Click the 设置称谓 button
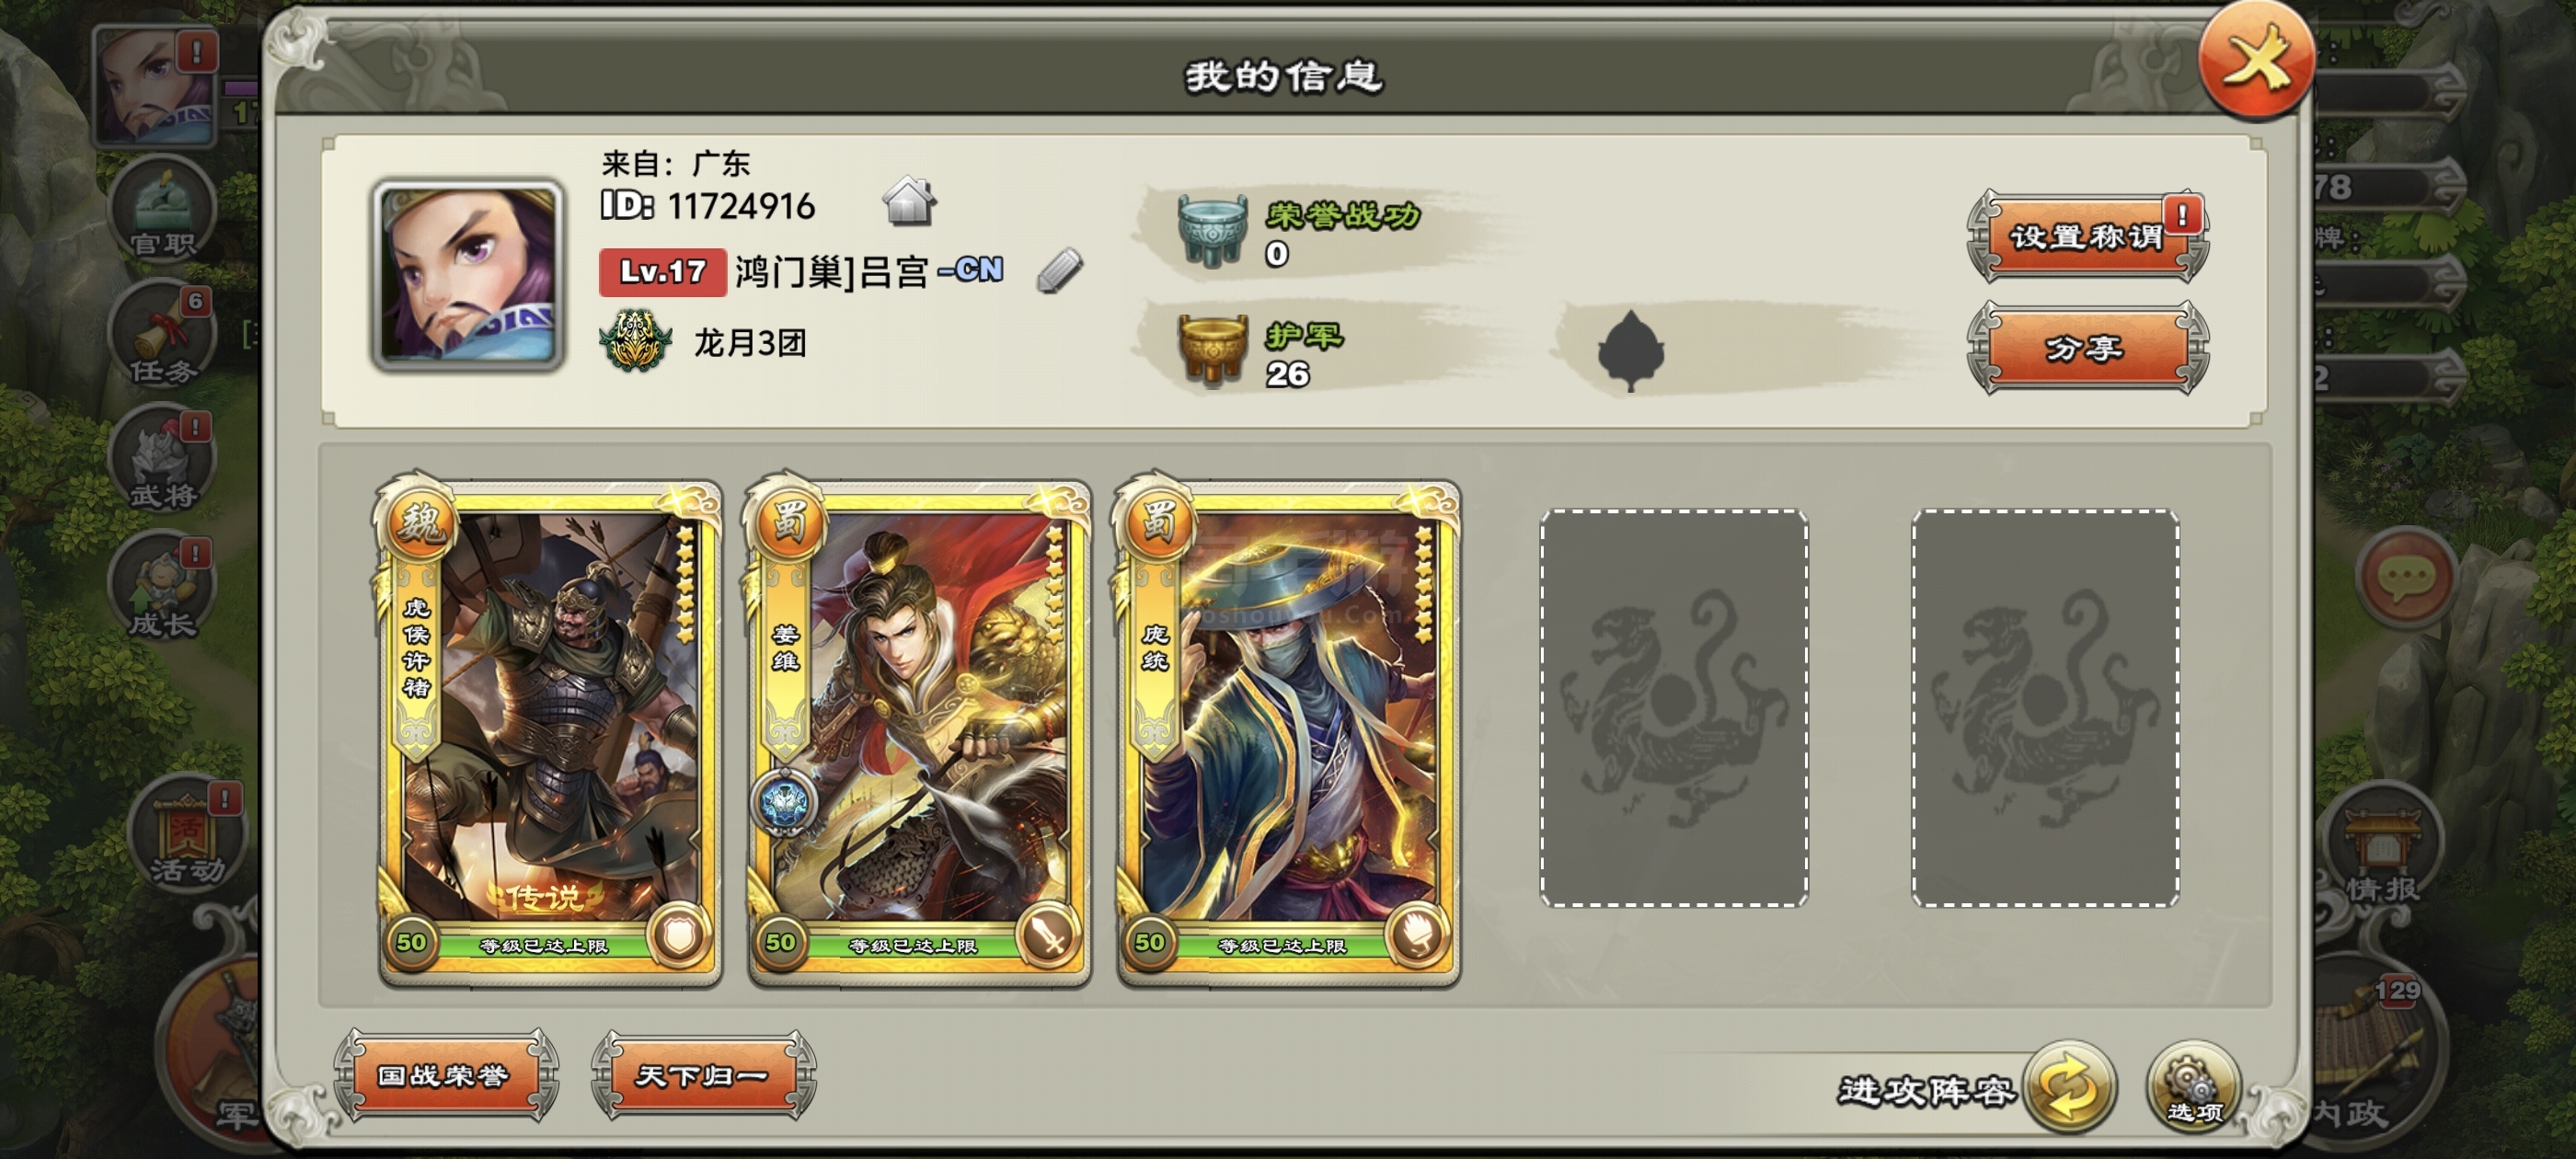2576x1159 pixels. pos(2088,236)
